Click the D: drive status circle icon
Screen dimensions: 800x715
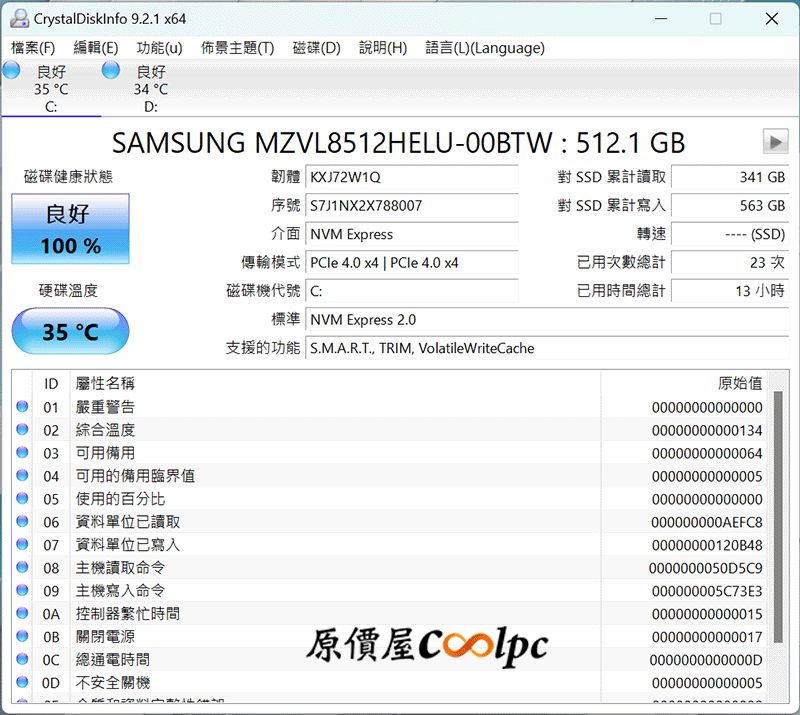[x=111, y=70]
